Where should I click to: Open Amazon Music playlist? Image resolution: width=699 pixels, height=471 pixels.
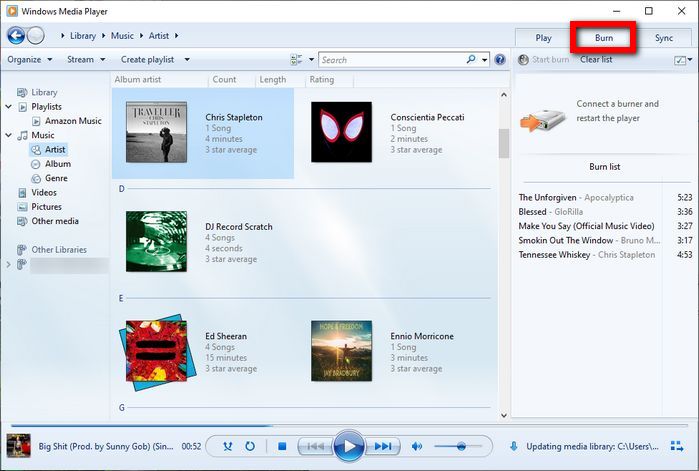point(73,121)
